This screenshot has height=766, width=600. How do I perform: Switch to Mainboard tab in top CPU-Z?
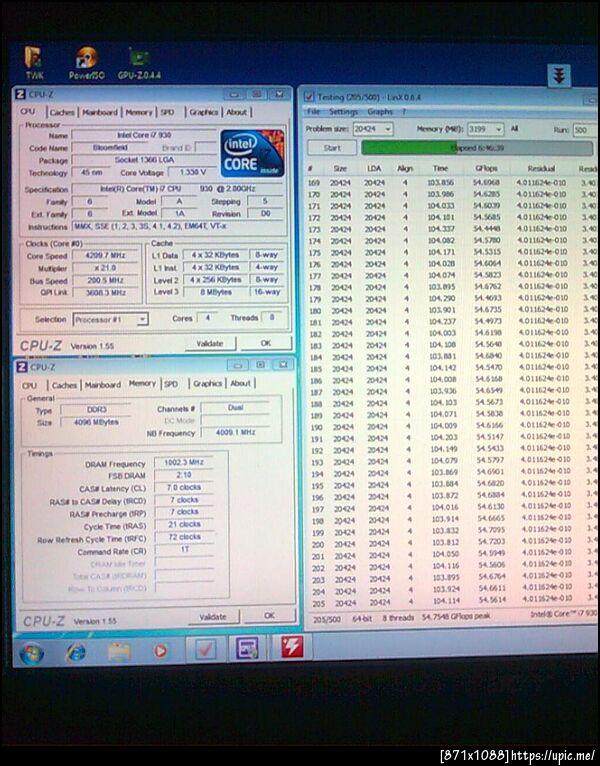pyautogui.click(x=100, y=112)
